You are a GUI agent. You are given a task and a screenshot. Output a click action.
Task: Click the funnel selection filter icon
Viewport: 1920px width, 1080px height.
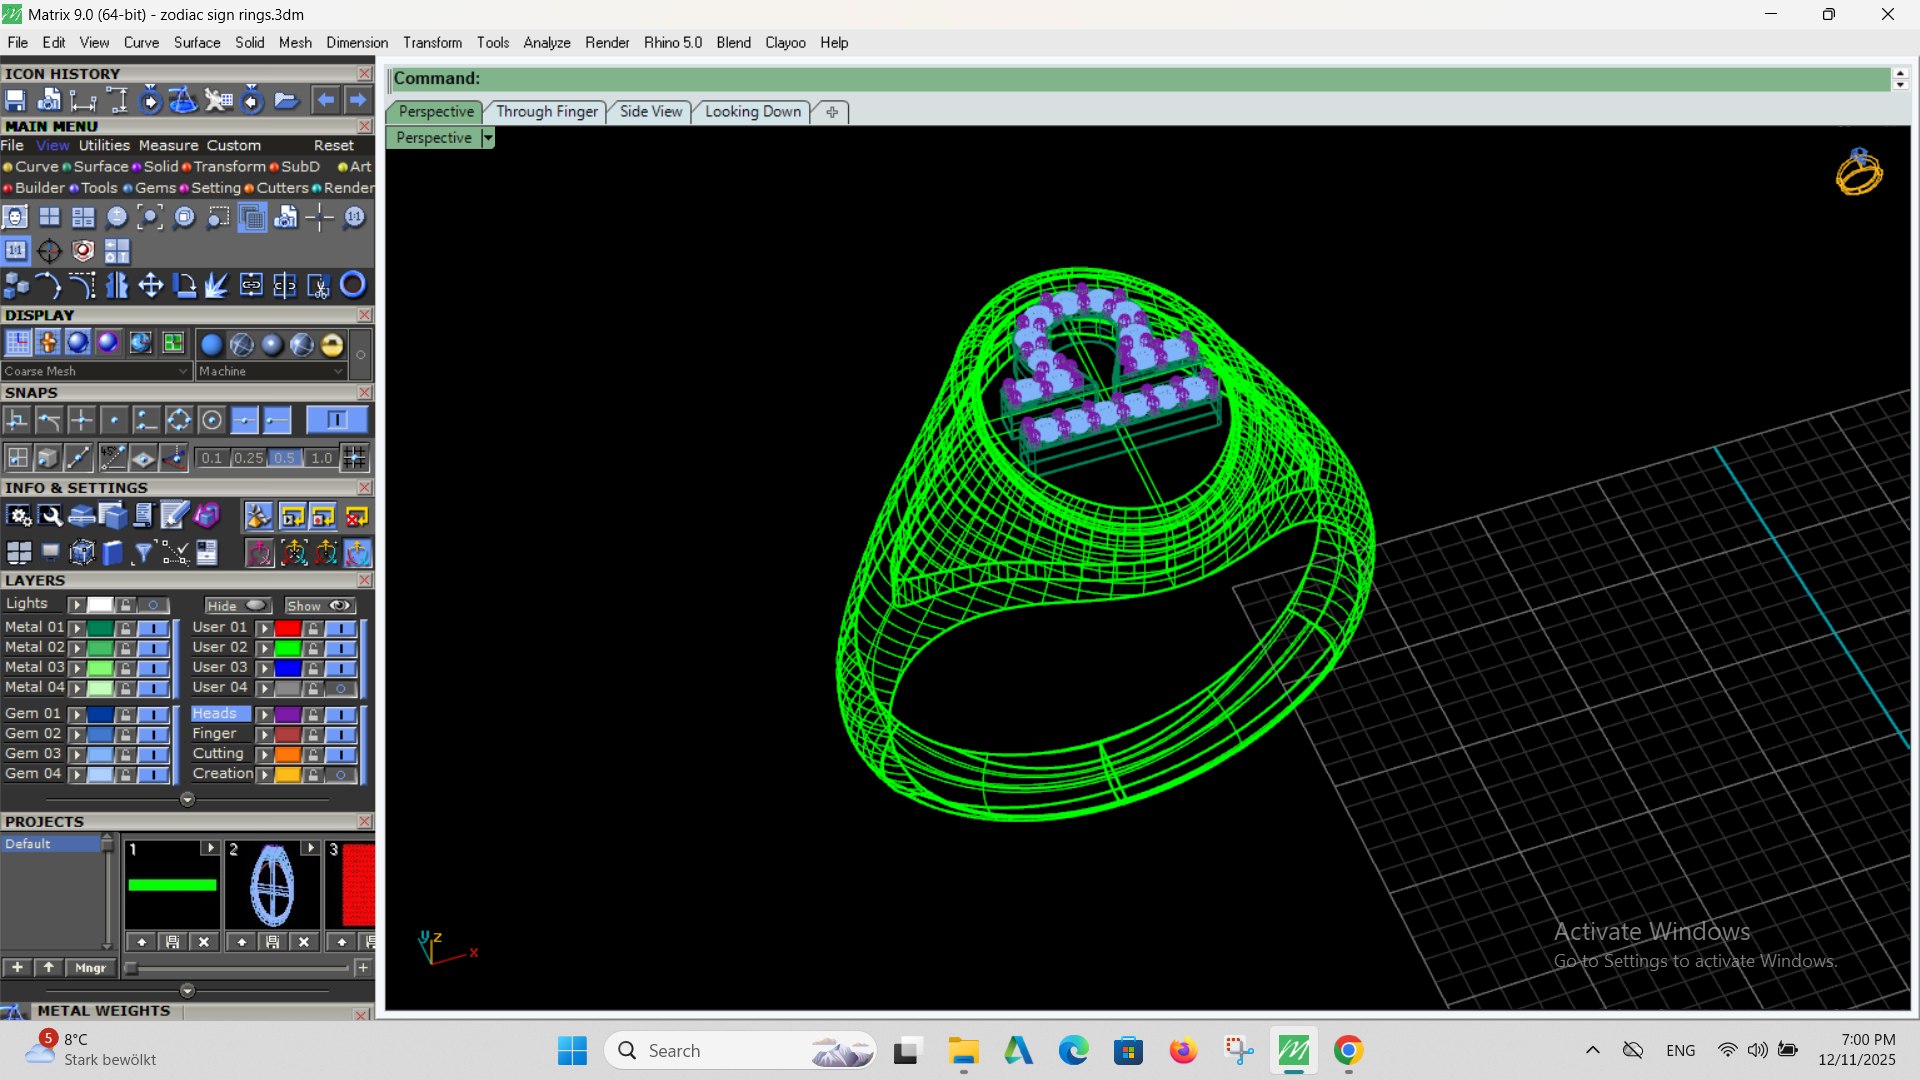(143, 552)
